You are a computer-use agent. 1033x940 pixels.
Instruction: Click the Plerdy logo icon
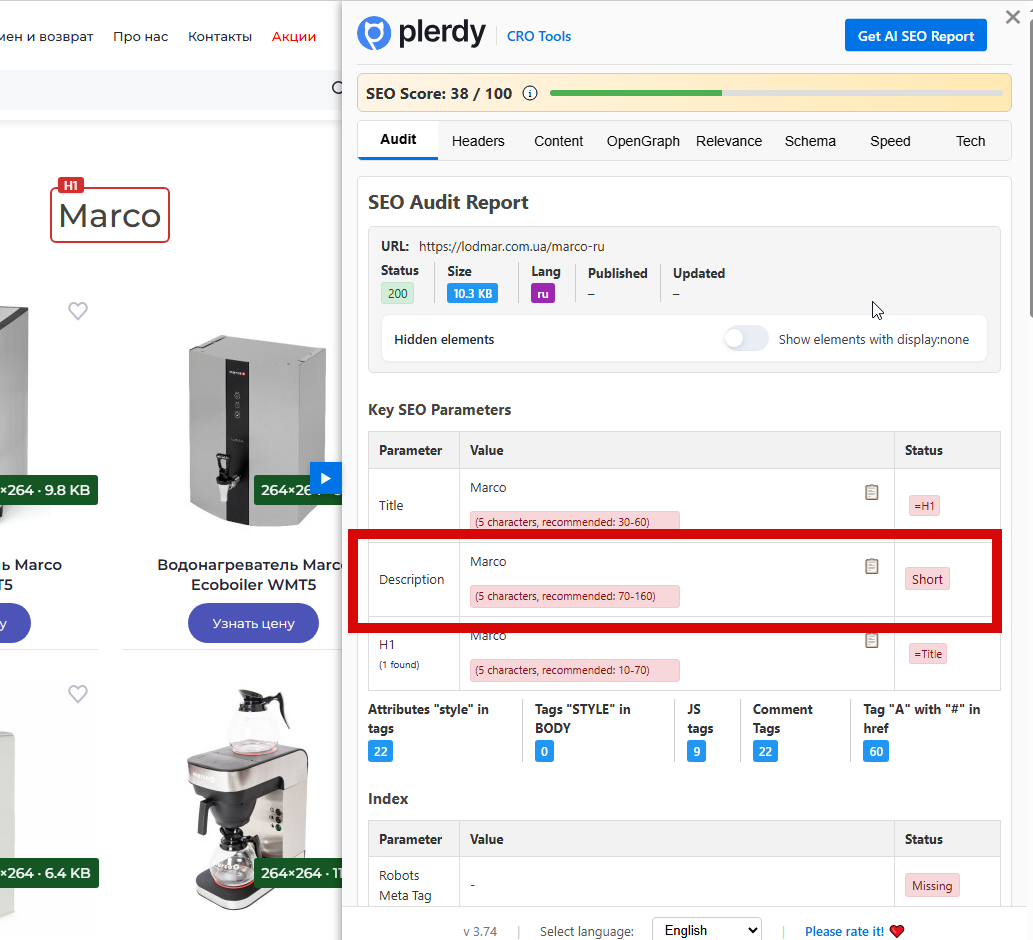point(374,33)
